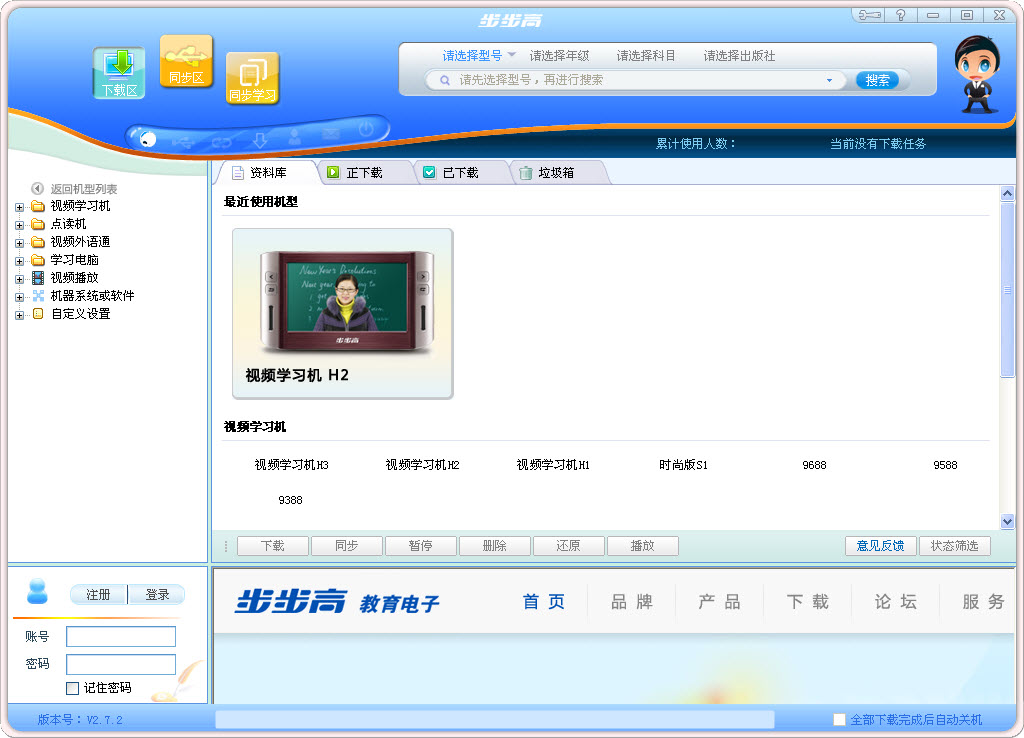Click the 同步 button in bottom toolbar
The height and width of the screenshot is (738, 1024).
click(347, 546)
